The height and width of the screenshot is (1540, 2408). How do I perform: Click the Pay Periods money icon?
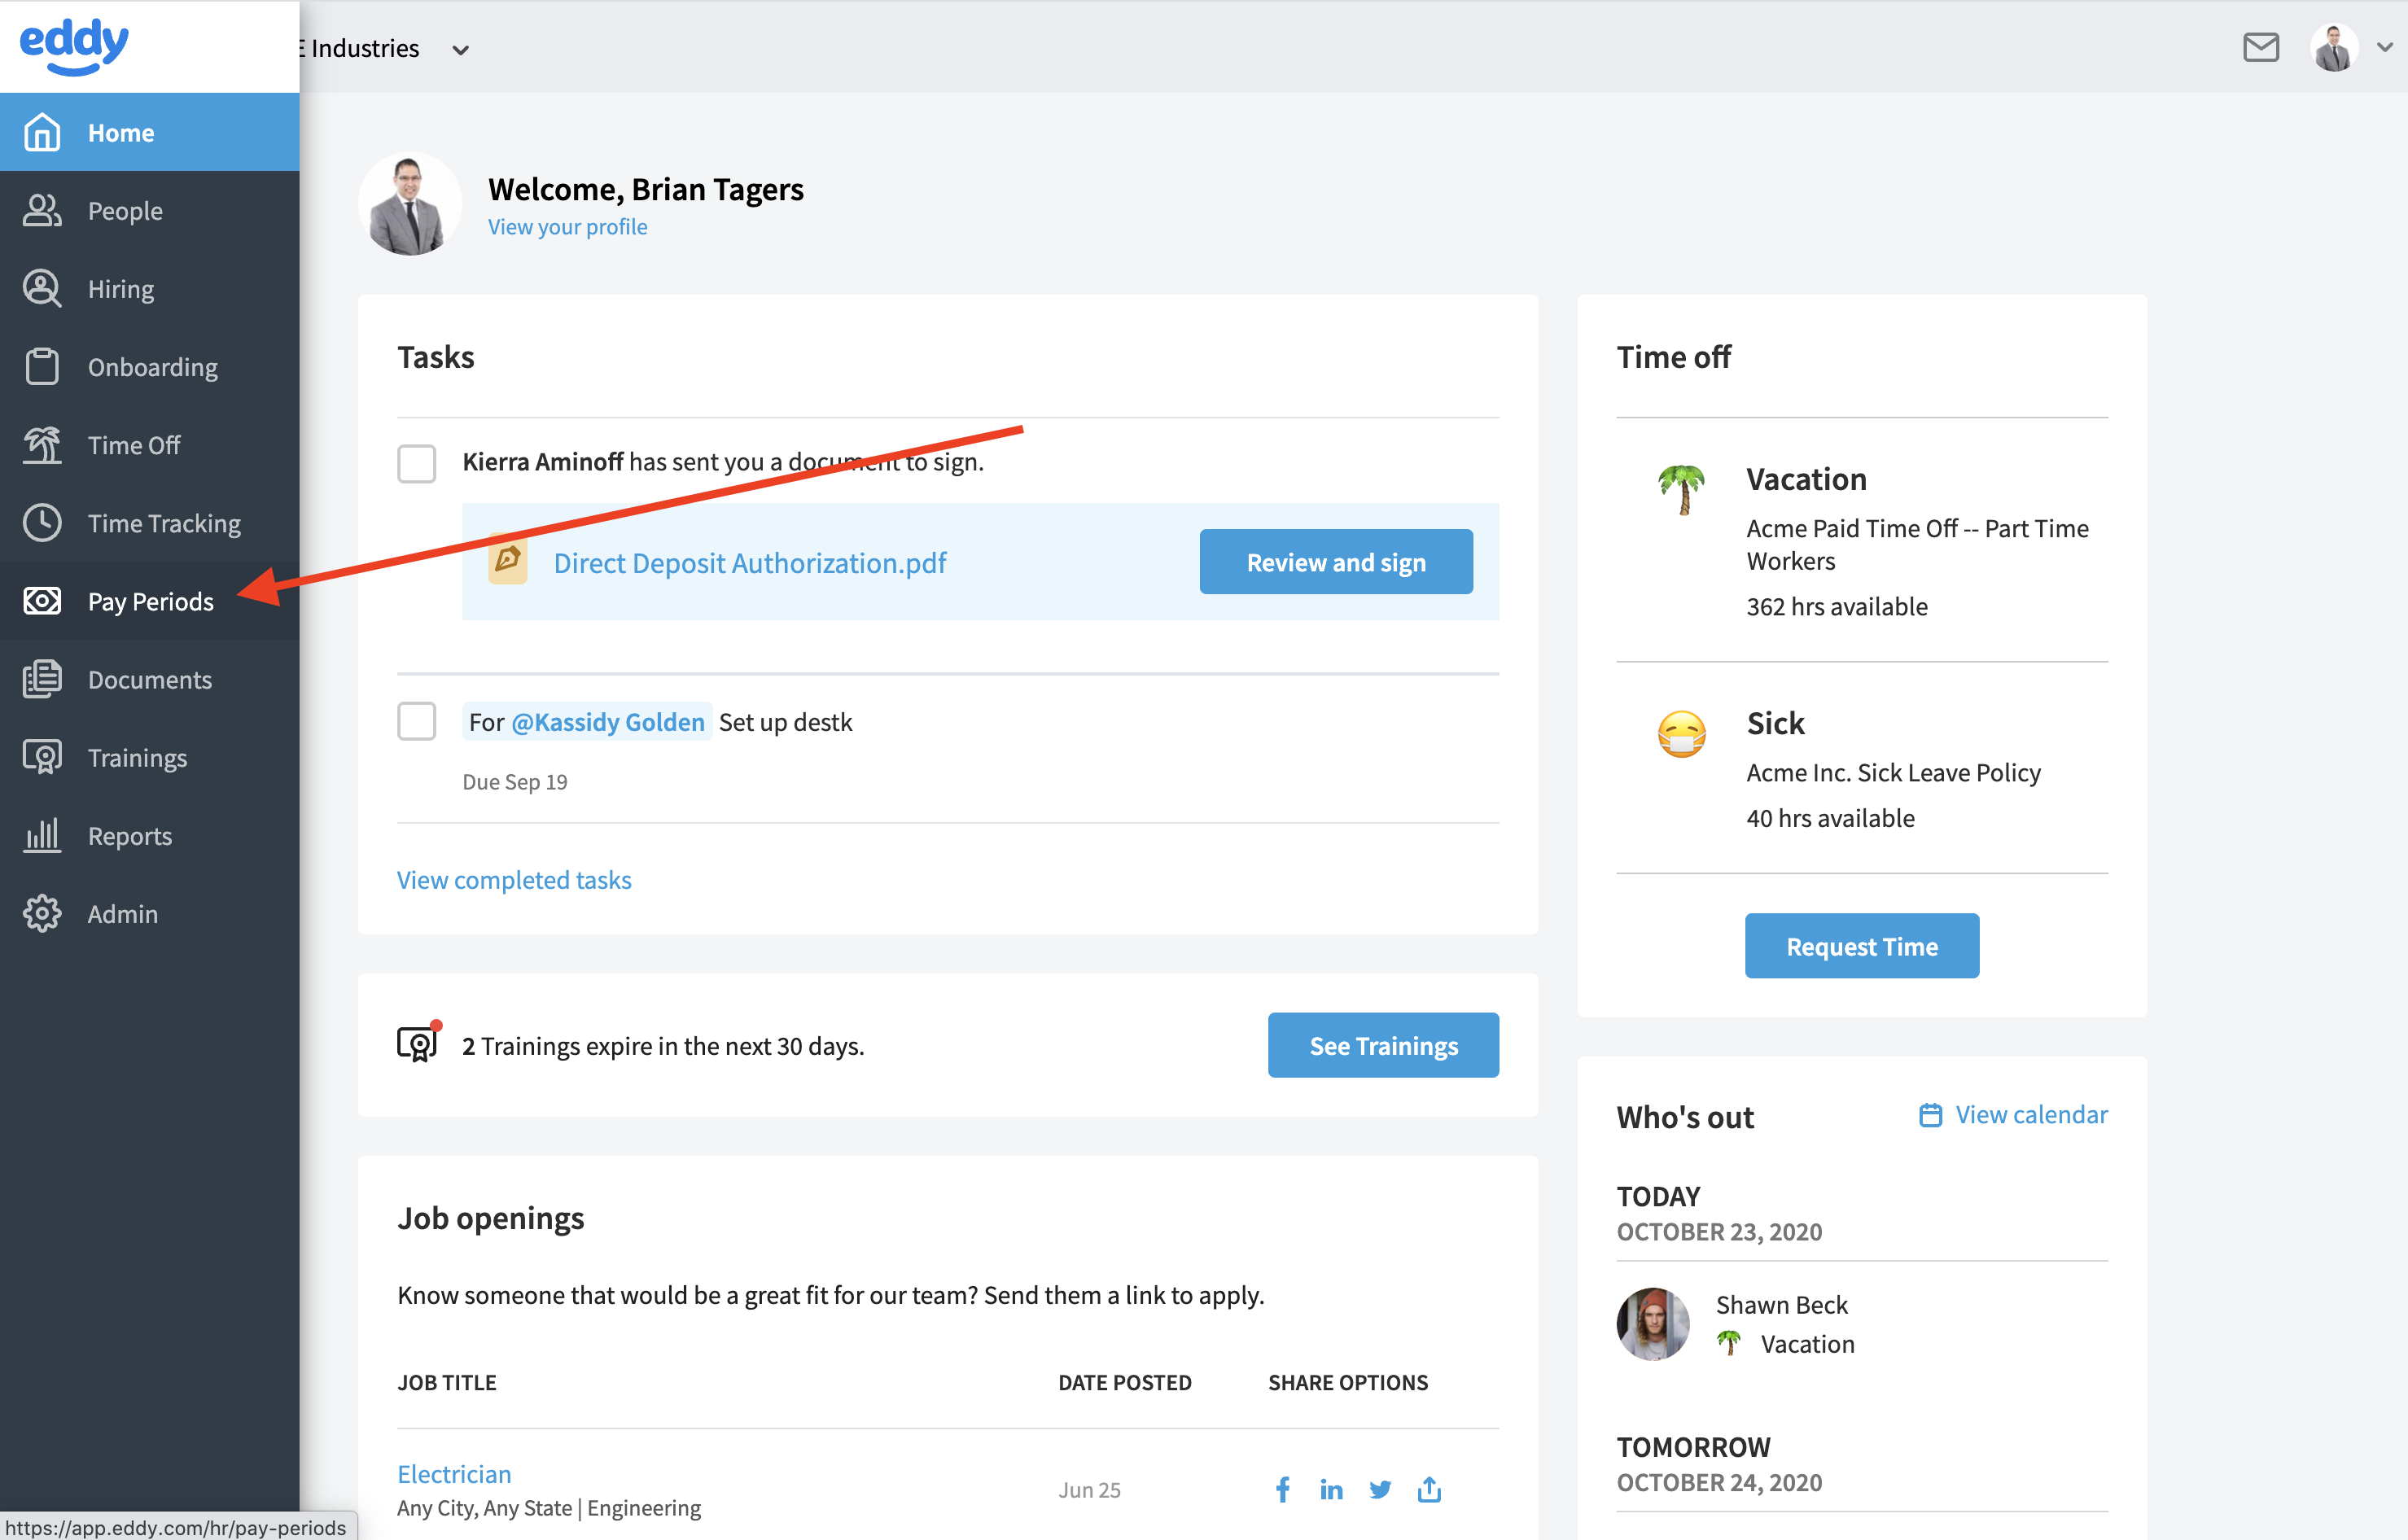coord(42,600)
